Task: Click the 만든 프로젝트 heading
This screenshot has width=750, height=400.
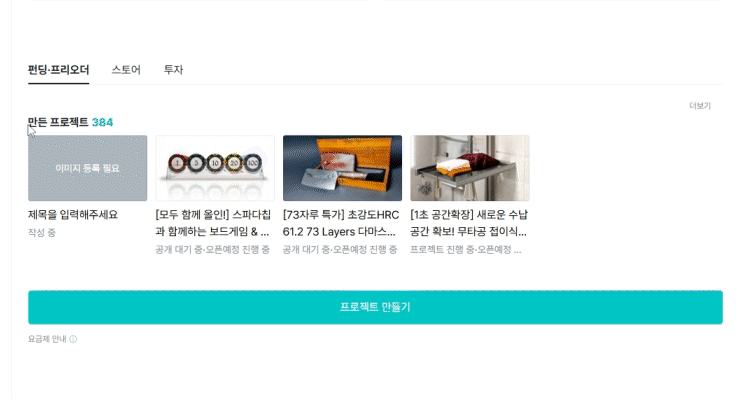Action: tap(58, 122)
